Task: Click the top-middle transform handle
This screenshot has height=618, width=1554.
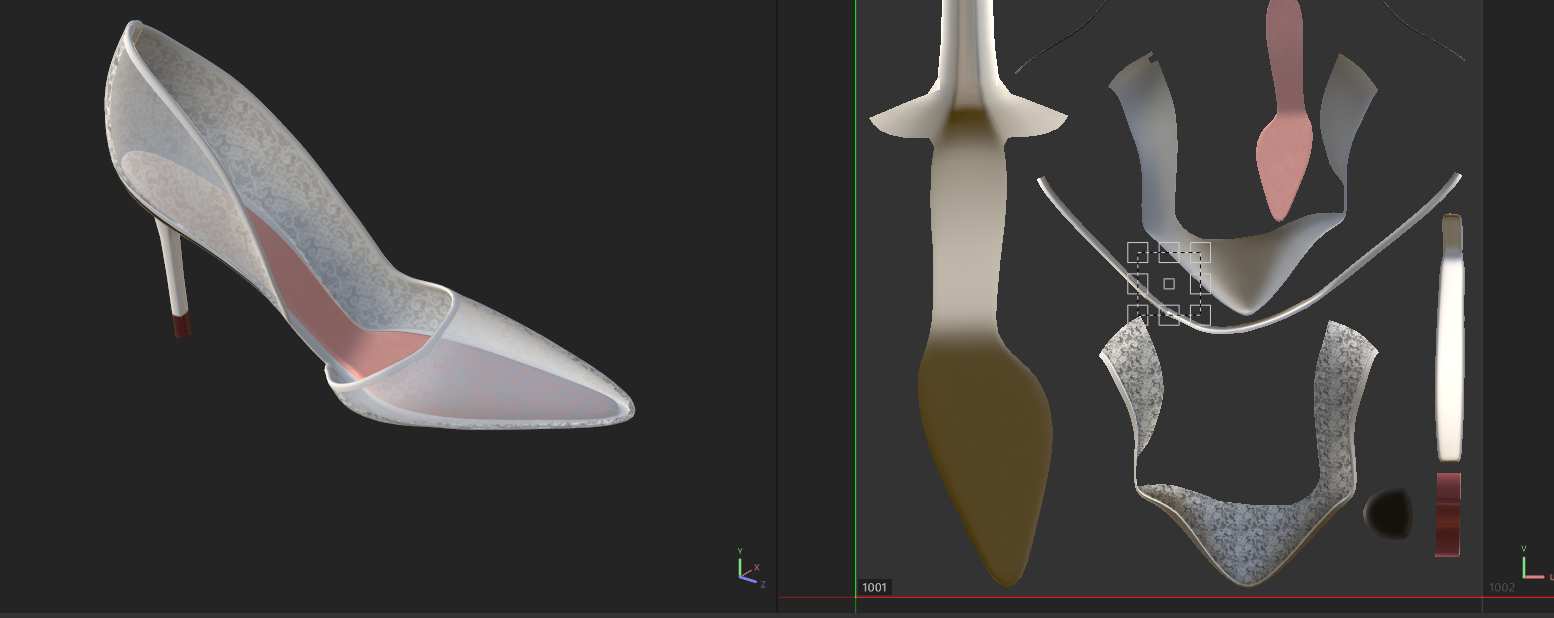Action: coord(1169,252)
